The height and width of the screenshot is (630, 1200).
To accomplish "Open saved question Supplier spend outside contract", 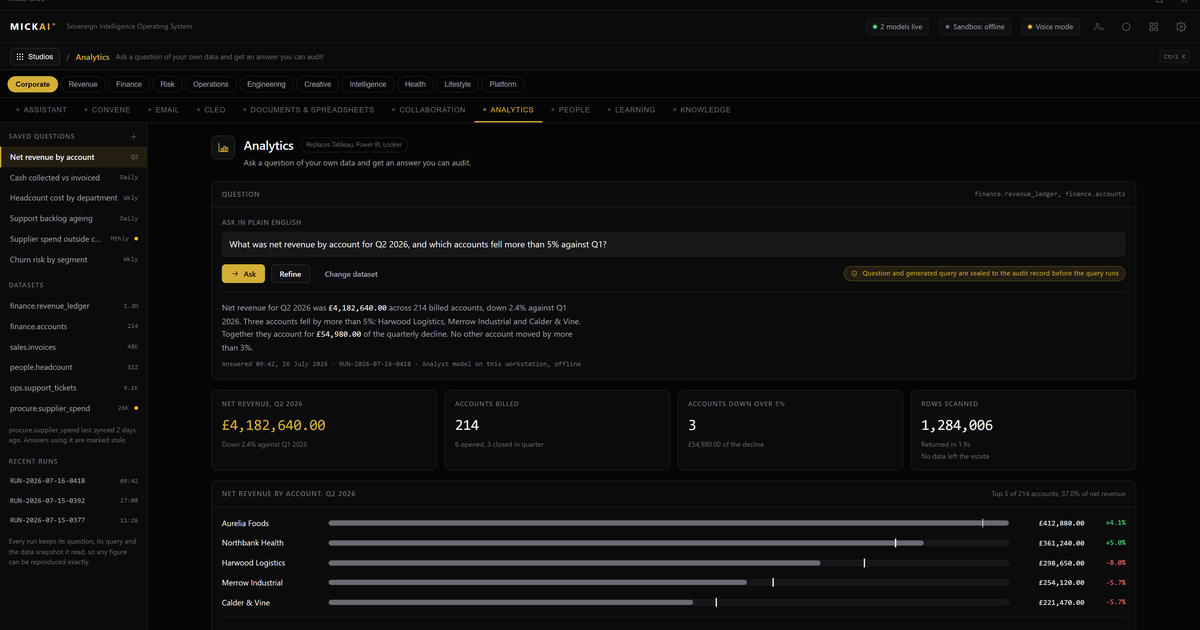I will 73,239.
